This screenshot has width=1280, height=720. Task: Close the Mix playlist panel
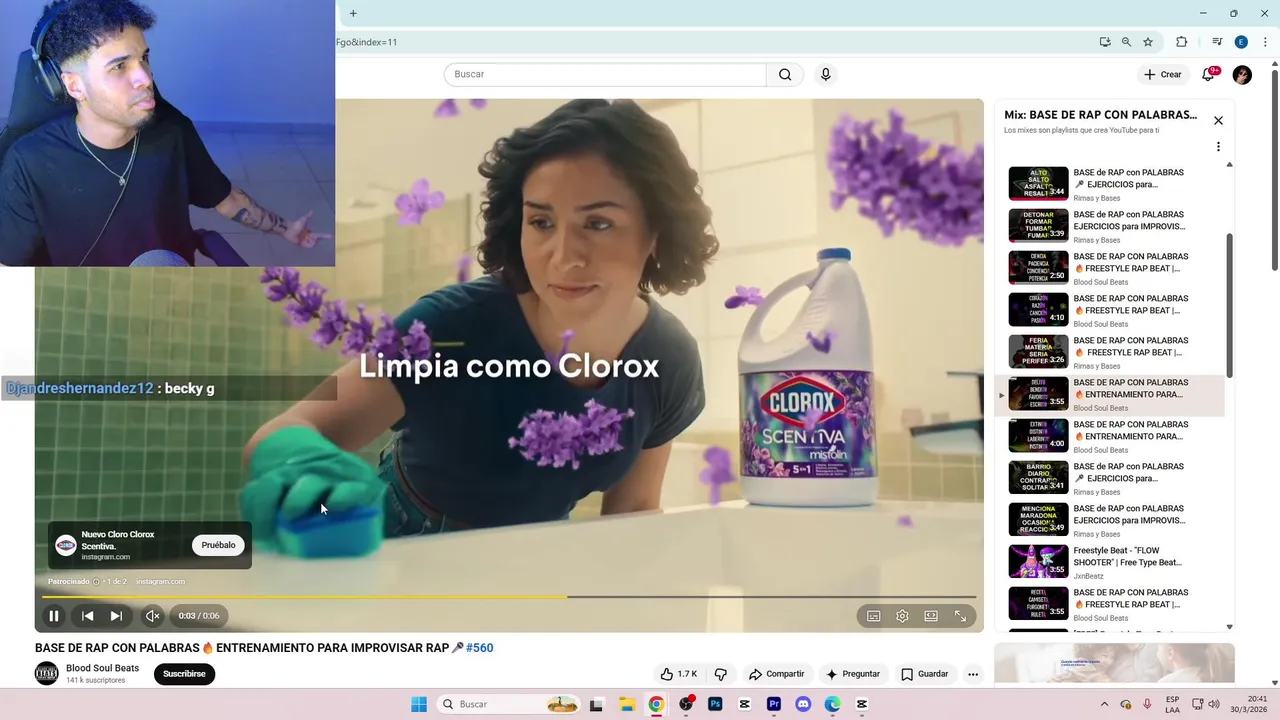(1218, 120)
